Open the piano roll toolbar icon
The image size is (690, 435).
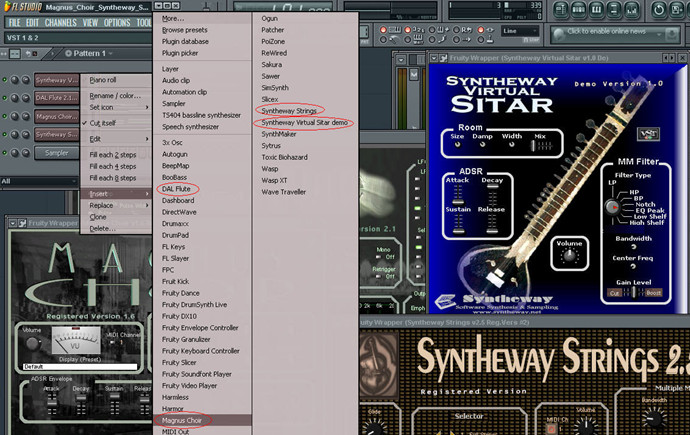pos(596,10)
